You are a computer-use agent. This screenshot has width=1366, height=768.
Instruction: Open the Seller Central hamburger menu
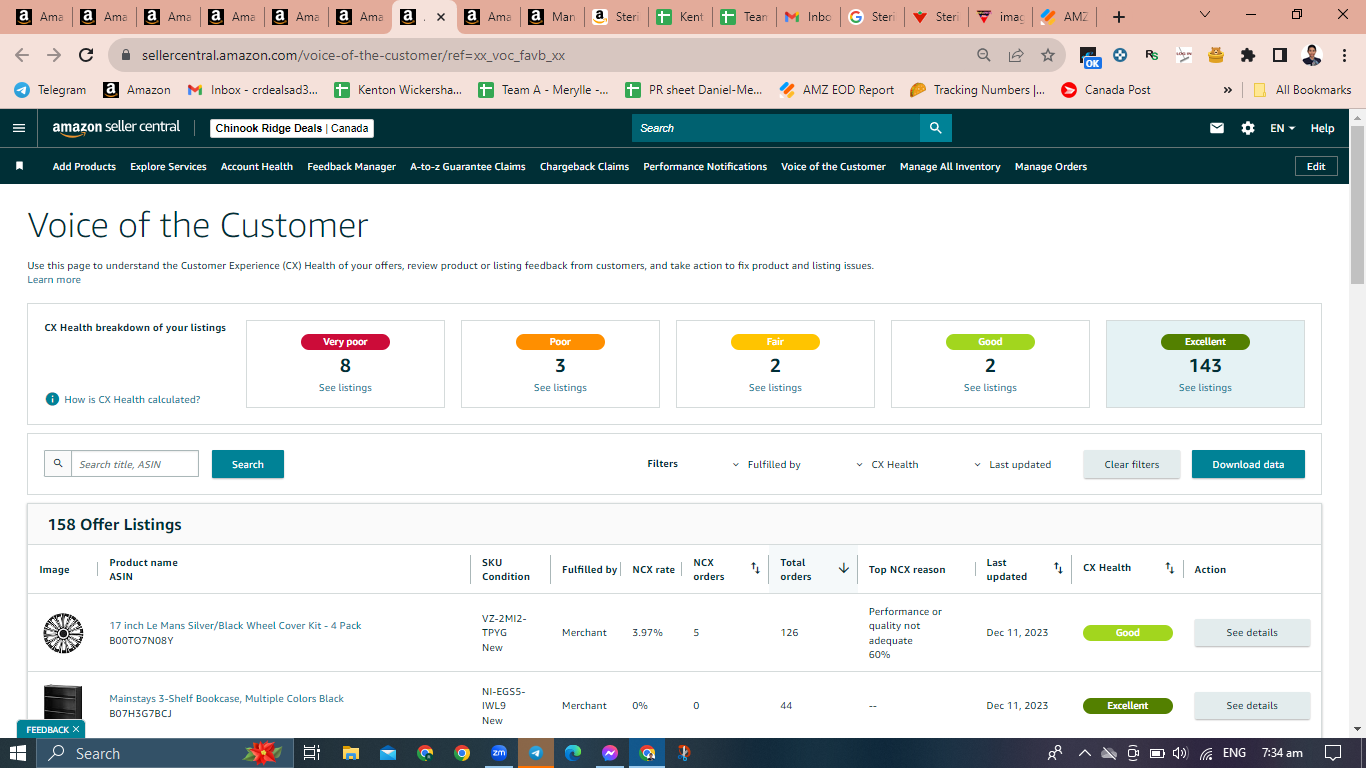[x=19, y=128]
